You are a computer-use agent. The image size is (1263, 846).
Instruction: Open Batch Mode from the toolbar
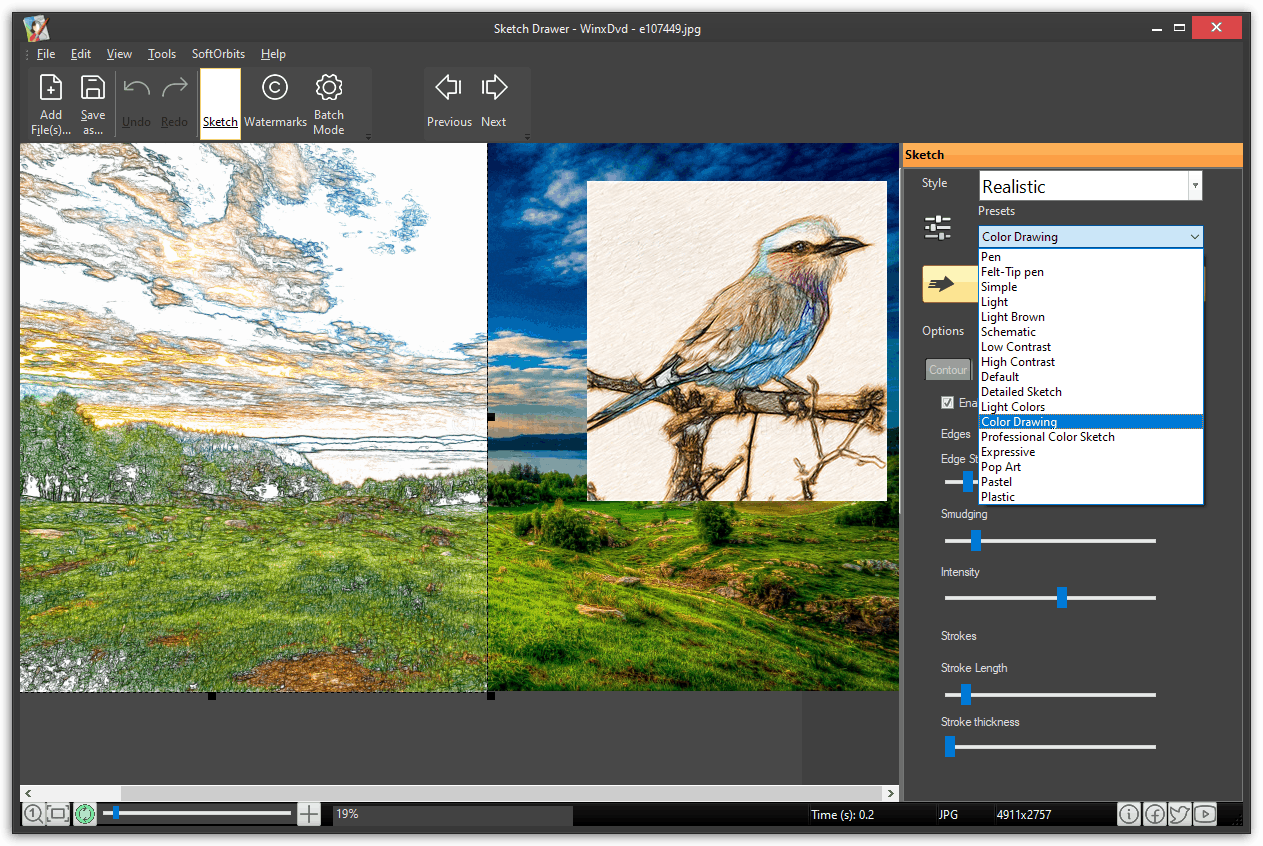329,103
